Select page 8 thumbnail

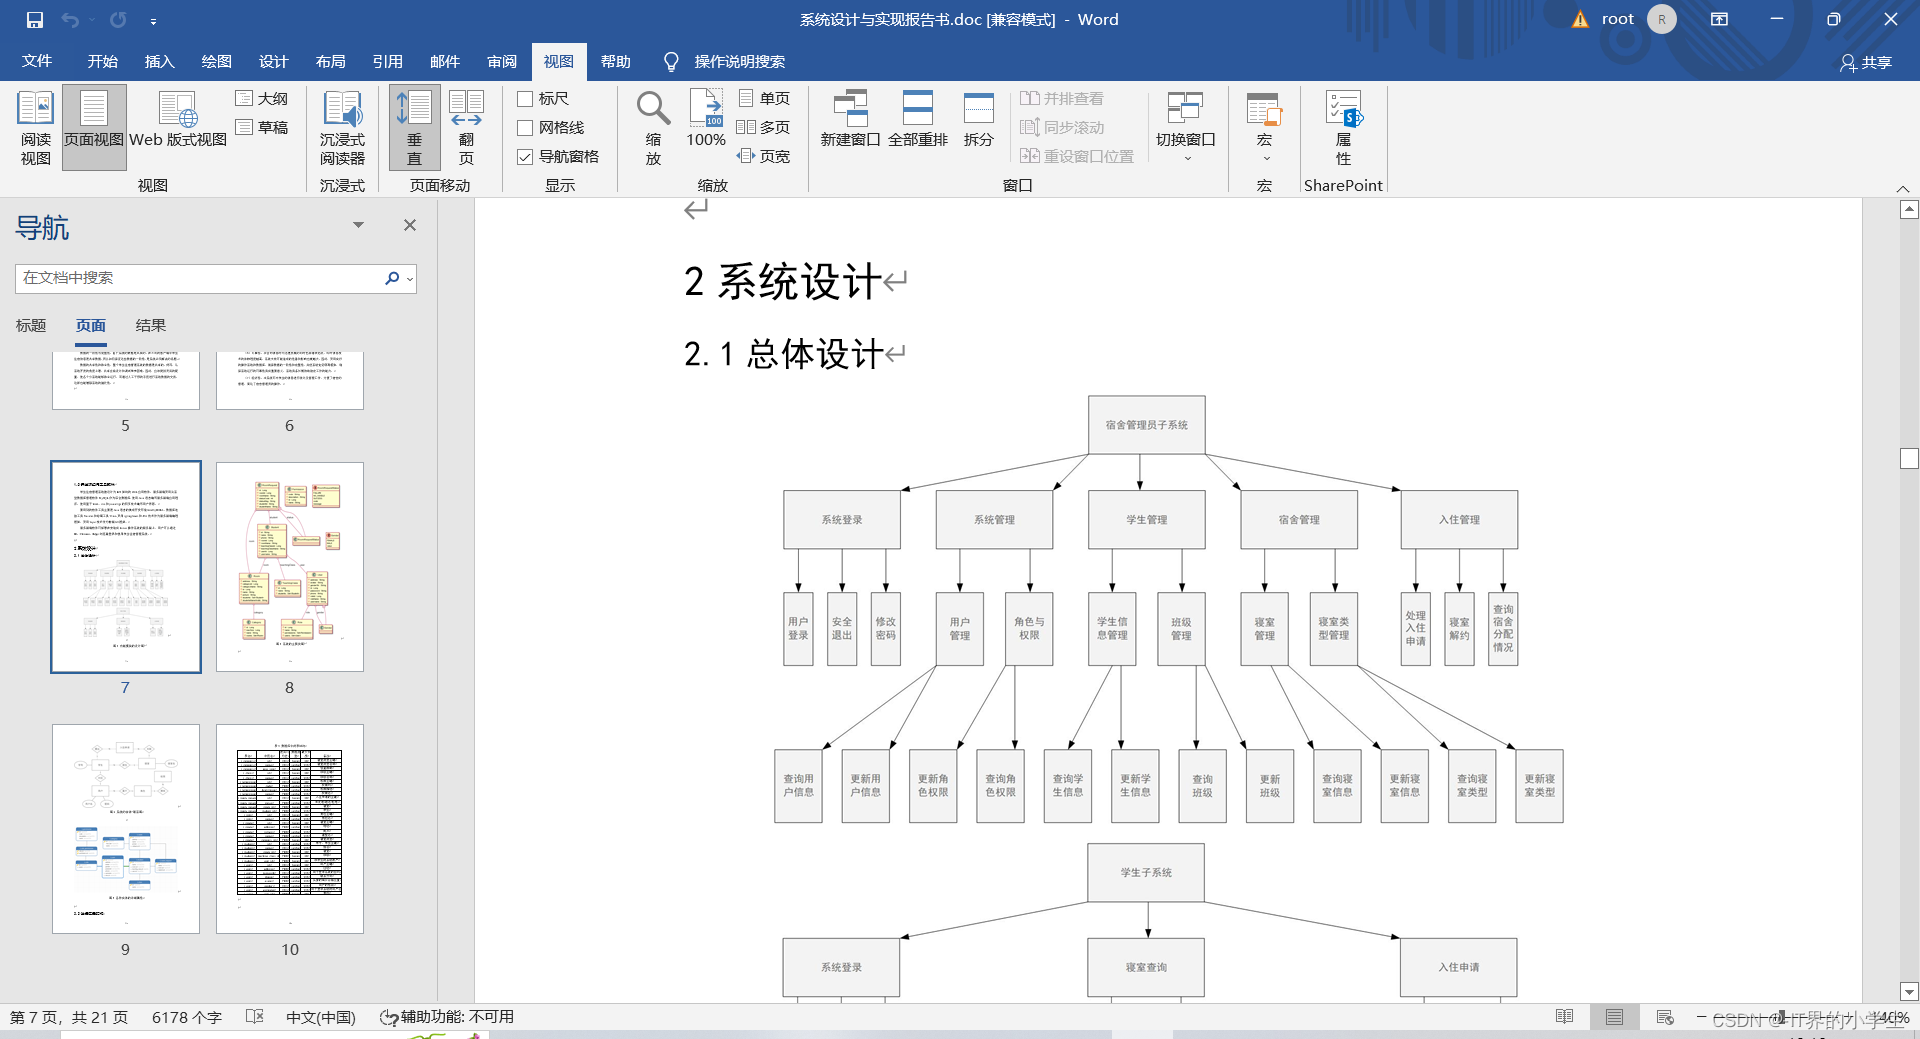(290, 567)
